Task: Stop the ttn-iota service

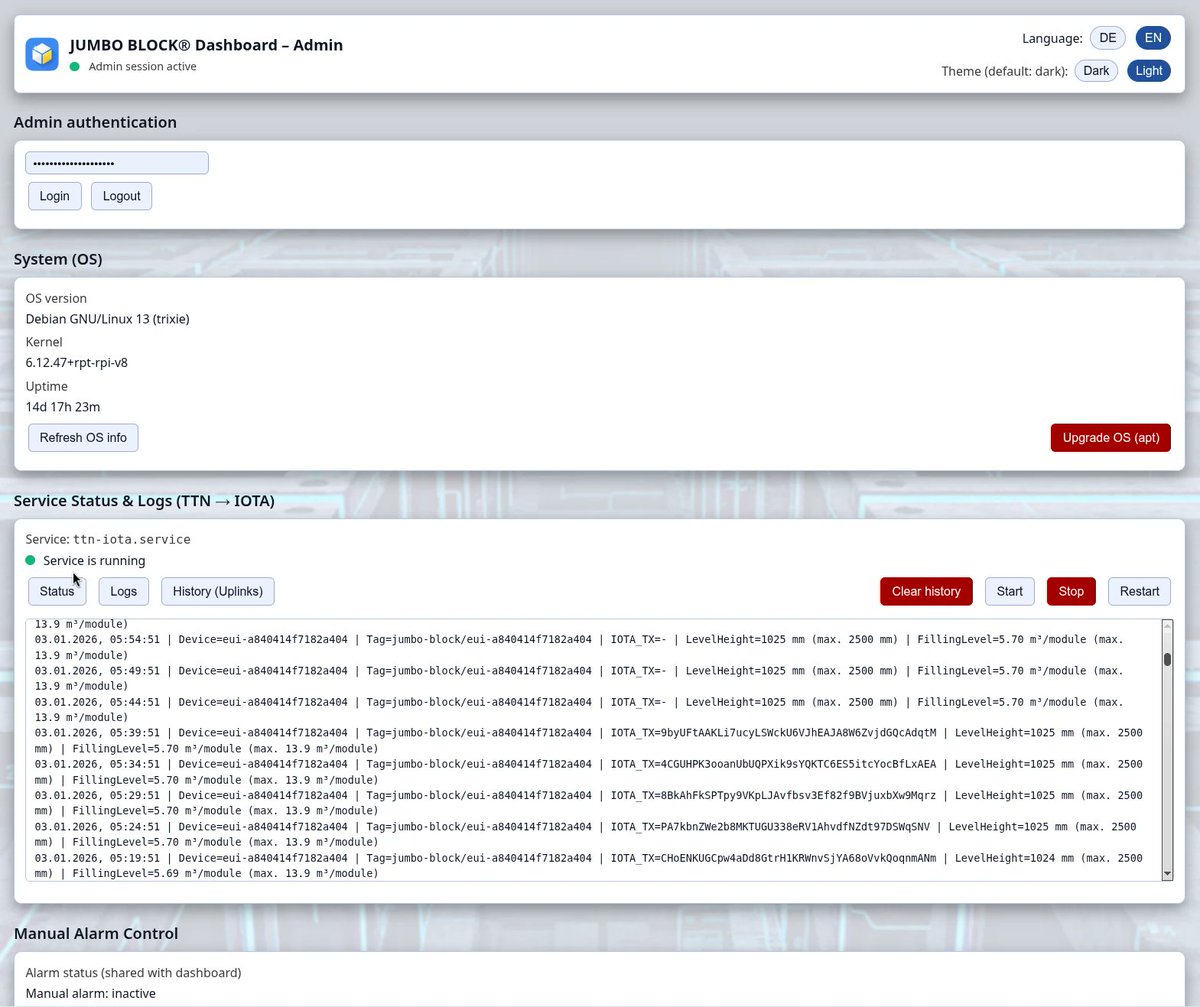Action: tap(1071, 591)
